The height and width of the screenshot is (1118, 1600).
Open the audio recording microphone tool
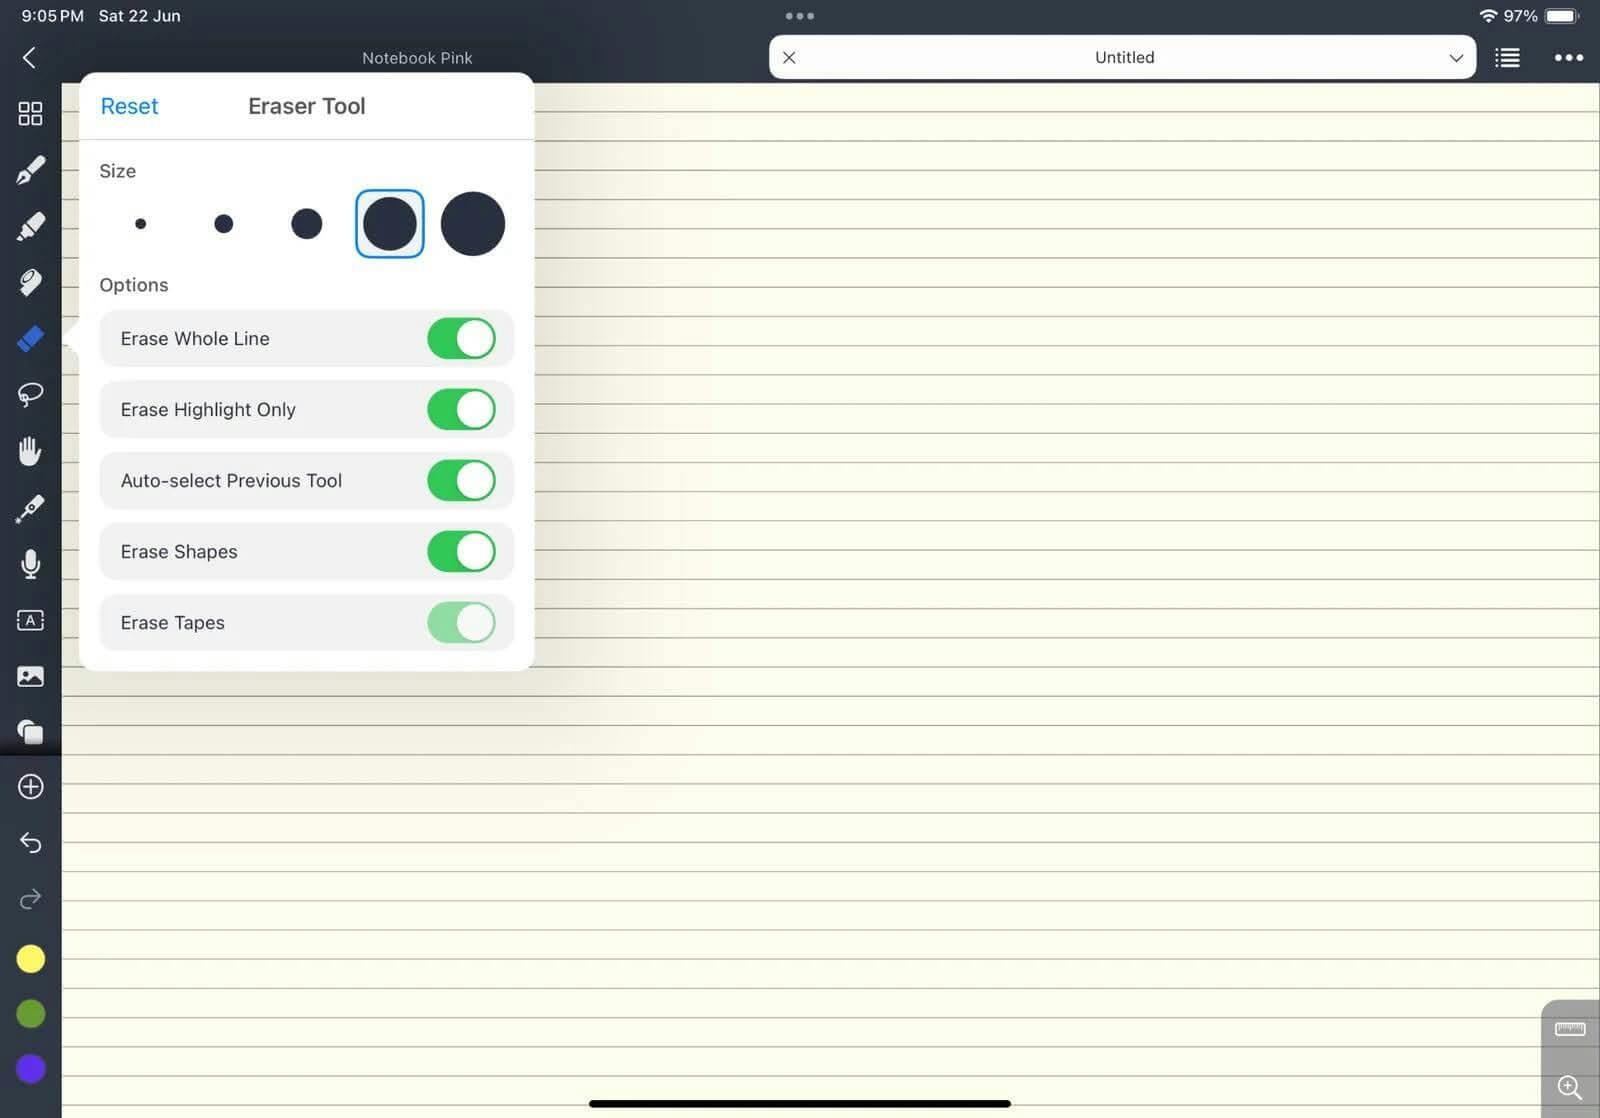[30, 564]
